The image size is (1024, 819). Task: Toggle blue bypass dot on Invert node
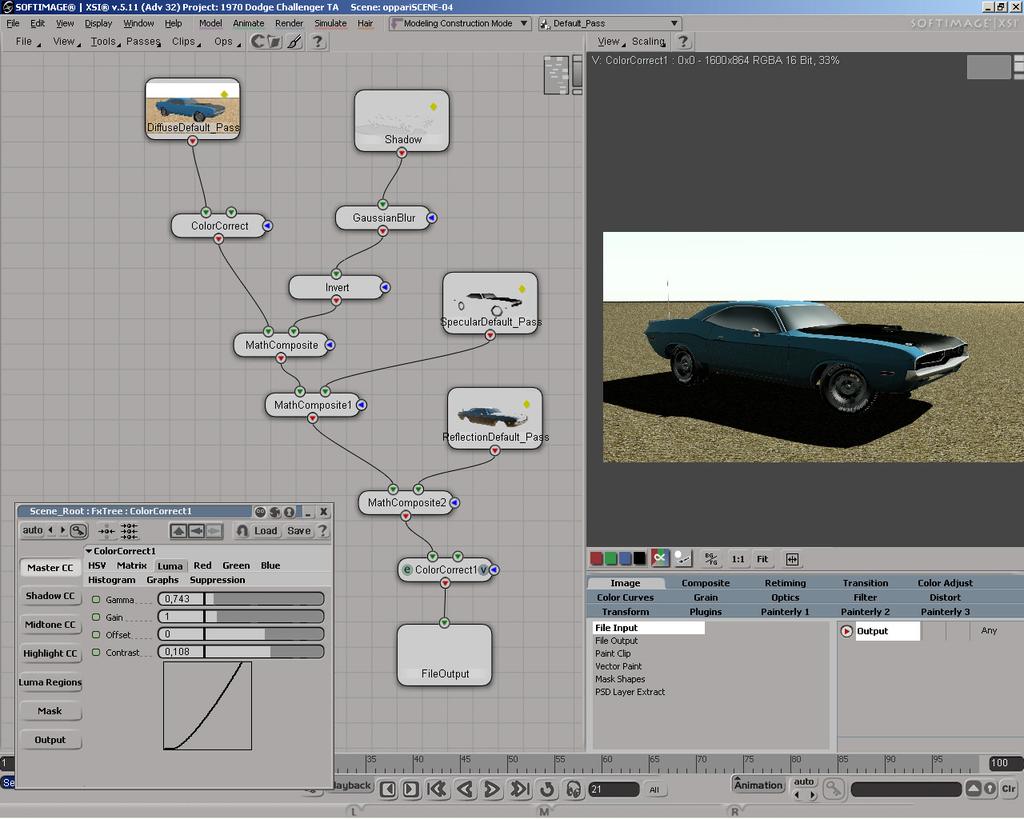[385, 287]
